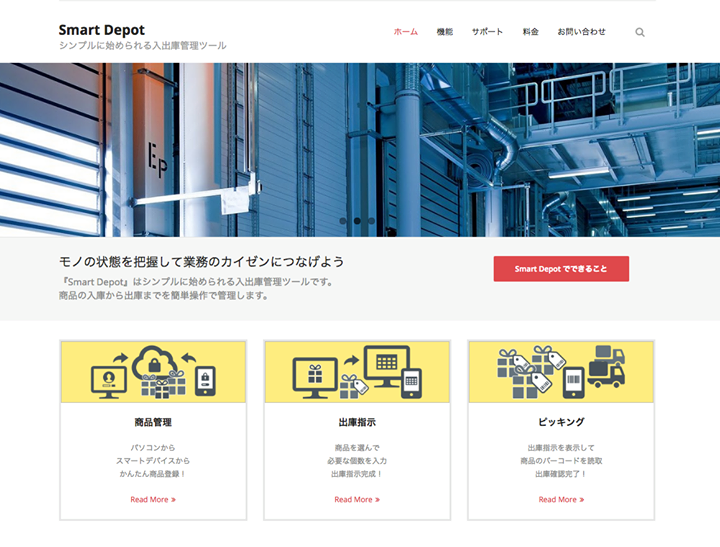This screenshot has width=720, height=547.
Task: Open Read More under ピッキング
Action: pyautogui.click(x=561, y=499)
